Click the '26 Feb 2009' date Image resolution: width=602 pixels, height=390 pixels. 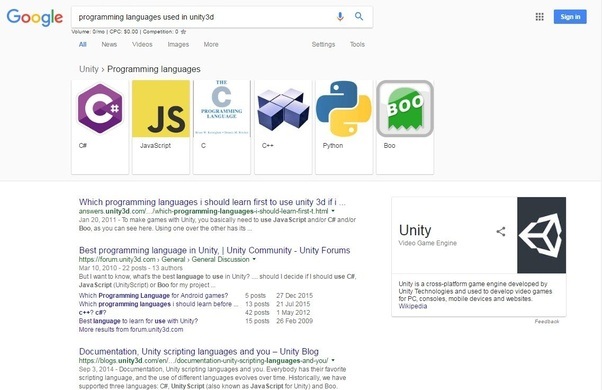294,321
